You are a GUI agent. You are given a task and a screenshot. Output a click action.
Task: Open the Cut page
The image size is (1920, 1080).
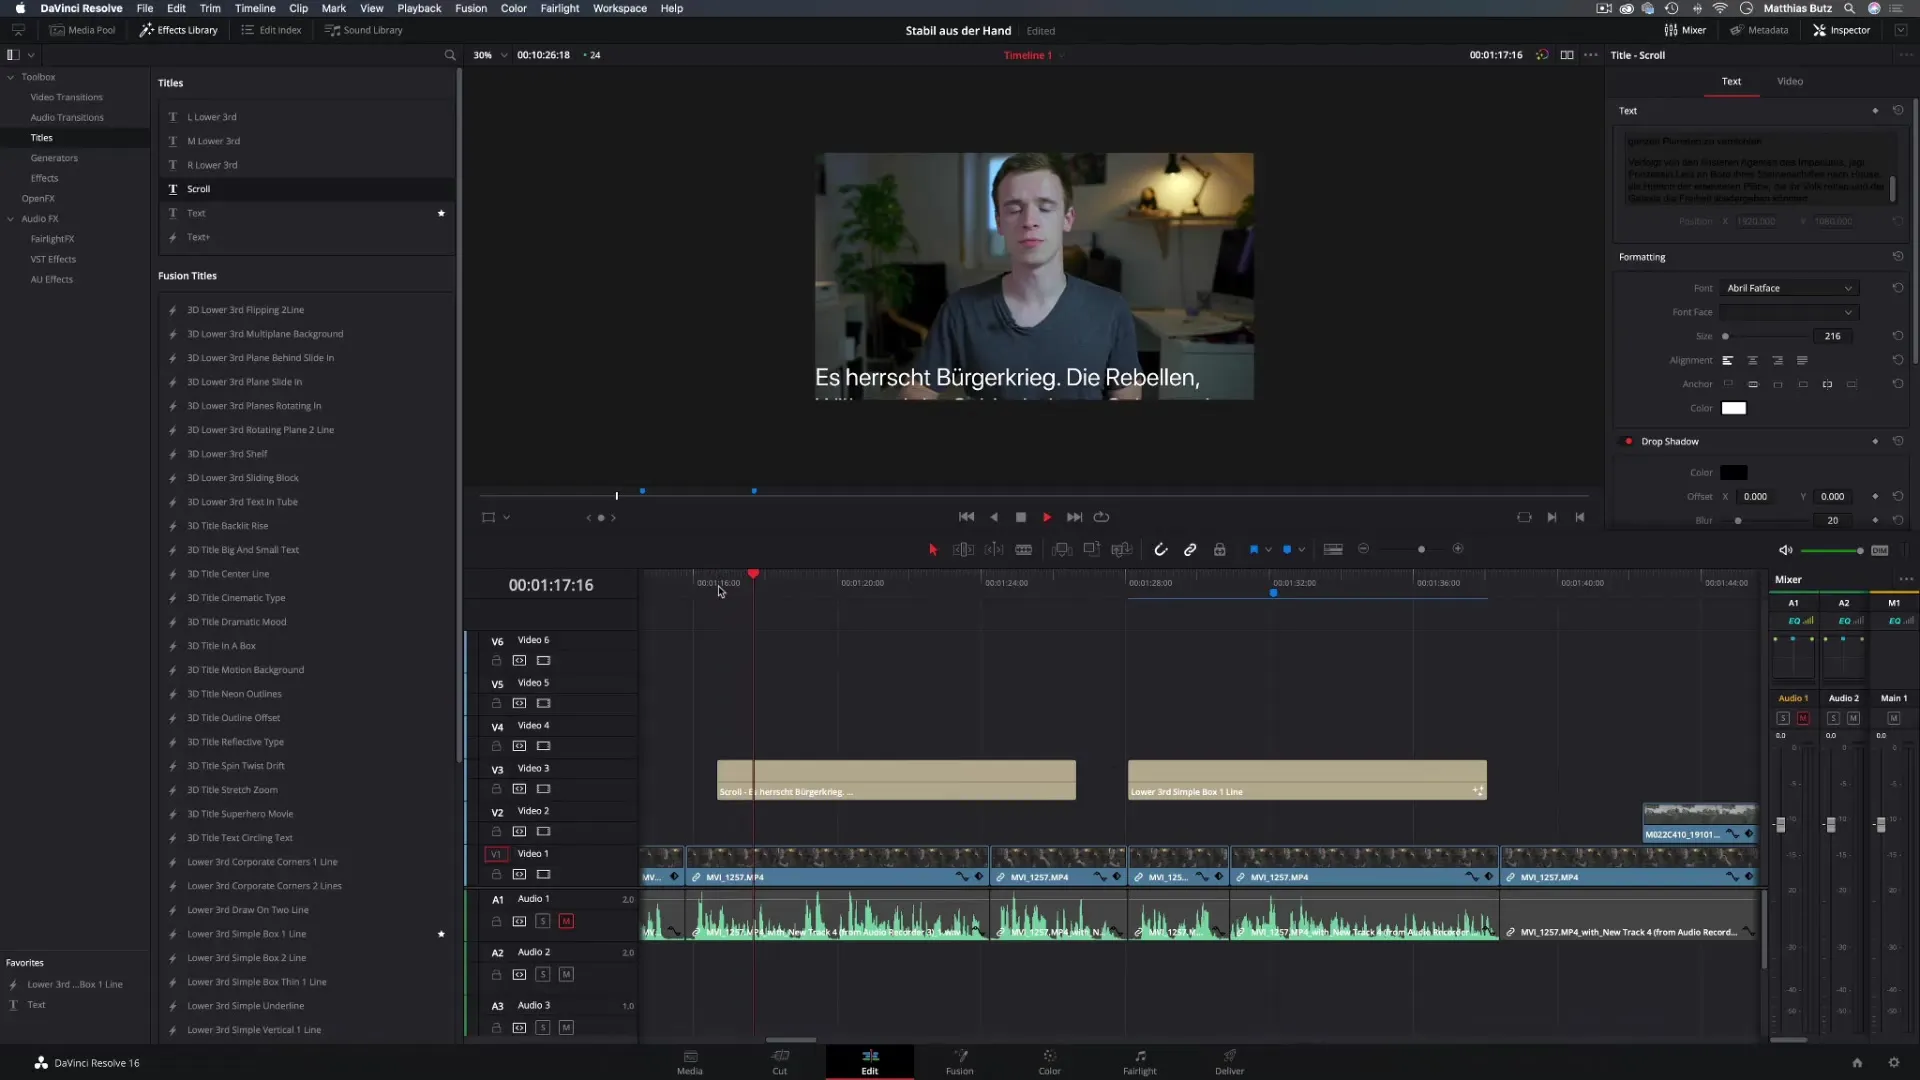(x=780, y=1062)
